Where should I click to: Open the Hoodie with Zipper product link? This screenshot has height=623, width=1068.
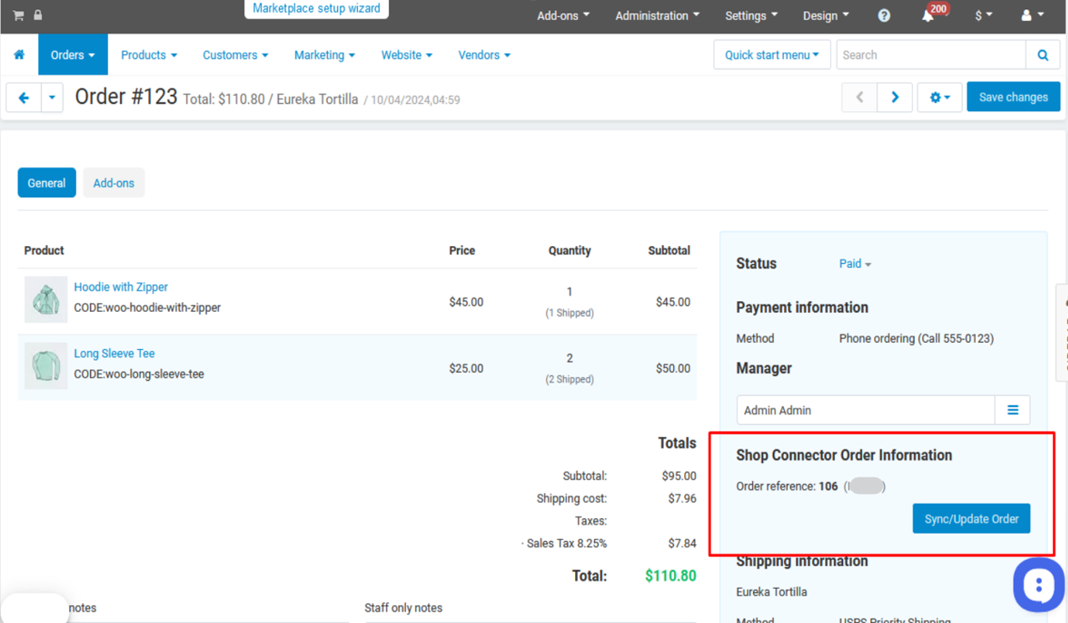point(121,287)
